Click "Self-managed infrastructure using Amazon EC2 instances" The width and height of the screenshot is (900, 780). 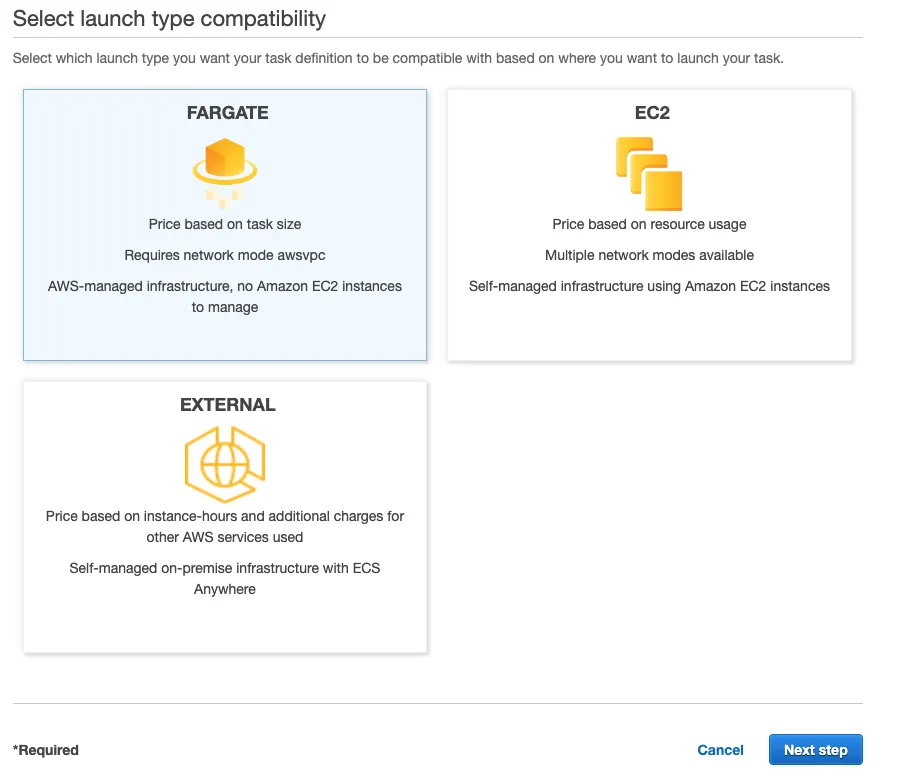point(649,286)
